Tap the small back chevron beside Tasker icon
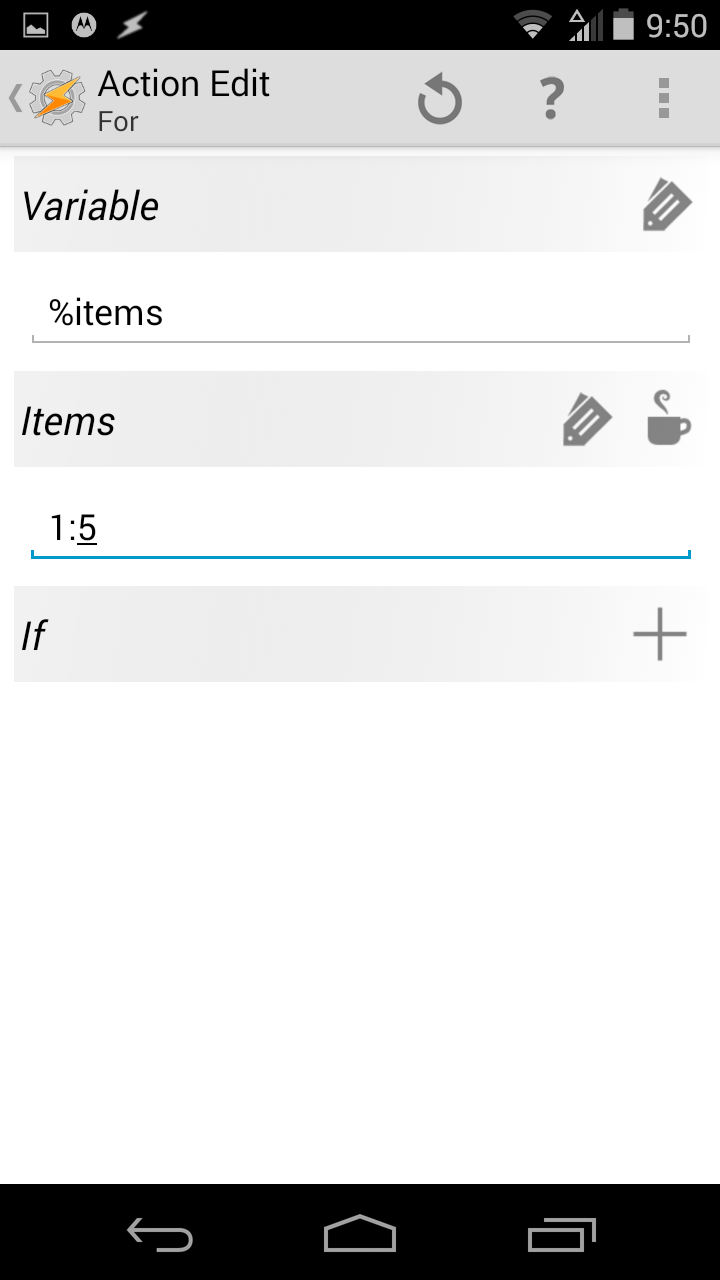 pos(15,98)
